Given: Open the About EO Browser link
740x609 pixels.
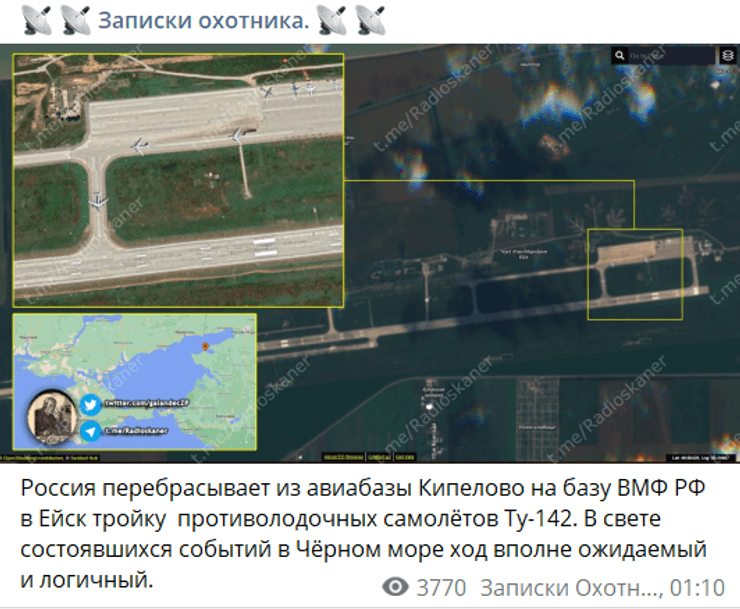Looking at the screenshot, I should (343, 457).
